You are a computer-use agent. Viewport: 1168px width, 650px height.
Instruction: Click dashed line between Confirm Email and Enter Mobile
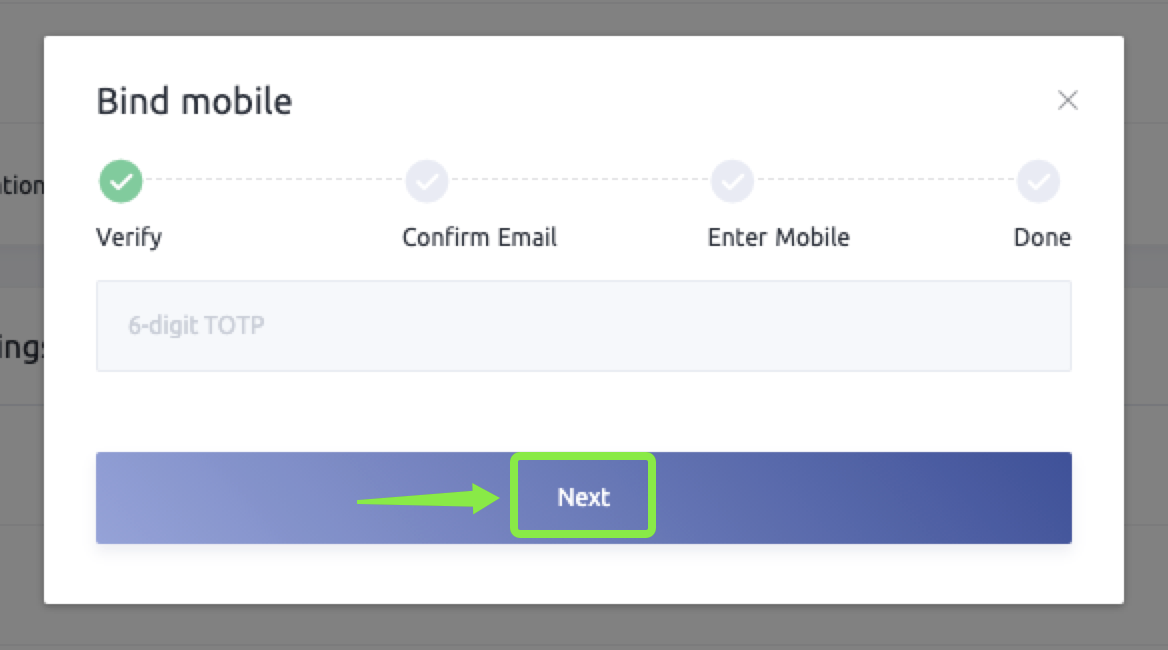[x=580, y=180]
